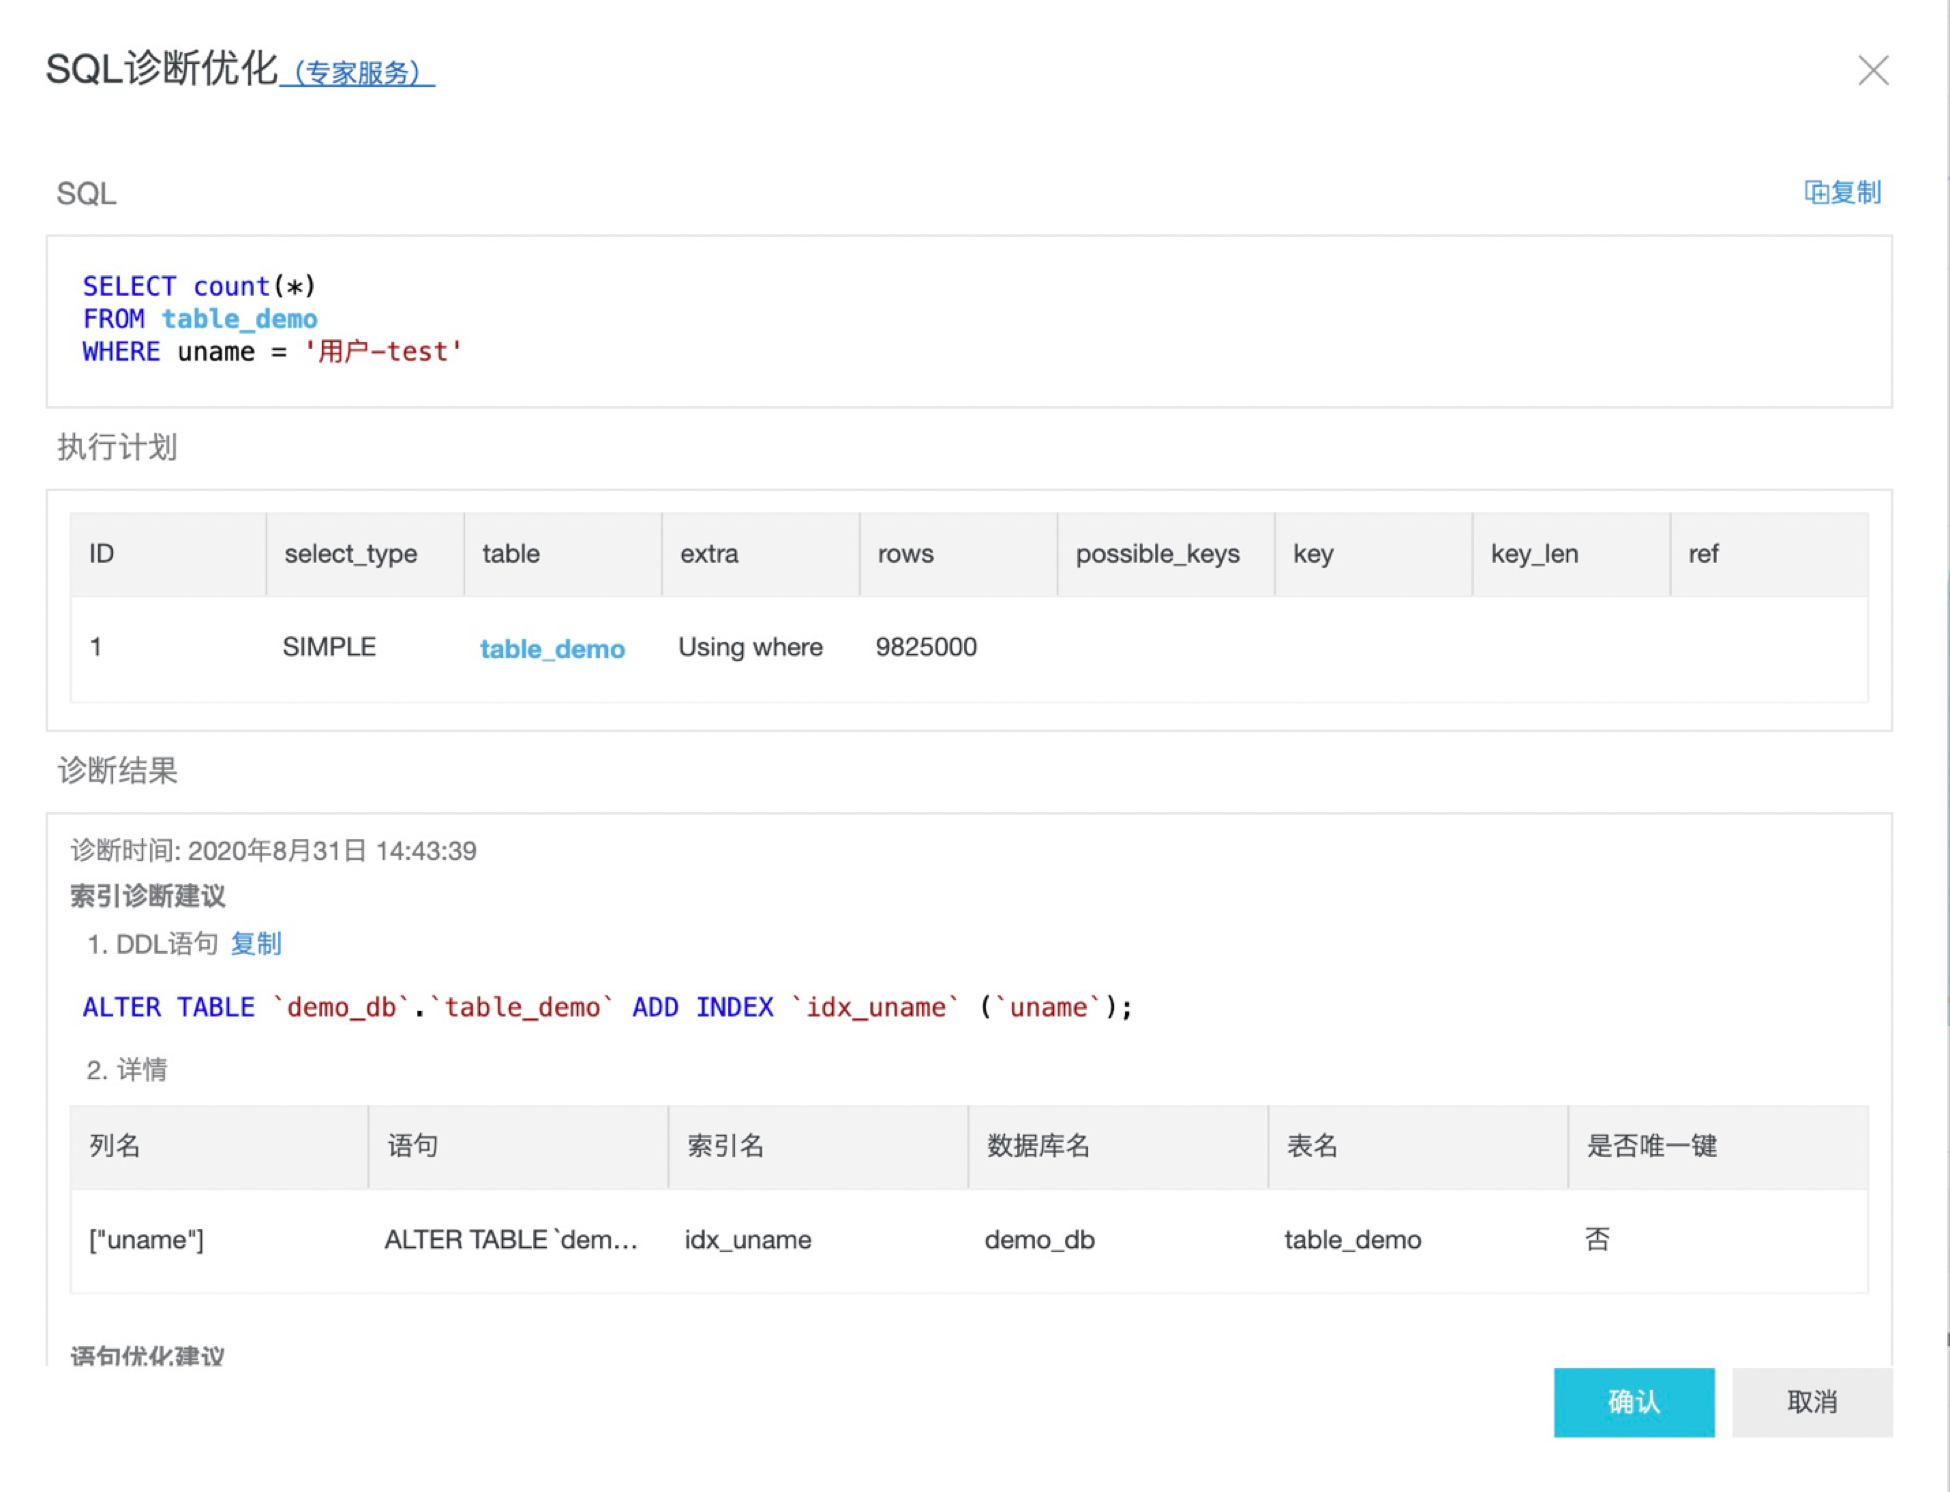This screenshot has height=1492, width=1950.
Task: Click the key_len column header
Action: click(x=1534, y=554)
